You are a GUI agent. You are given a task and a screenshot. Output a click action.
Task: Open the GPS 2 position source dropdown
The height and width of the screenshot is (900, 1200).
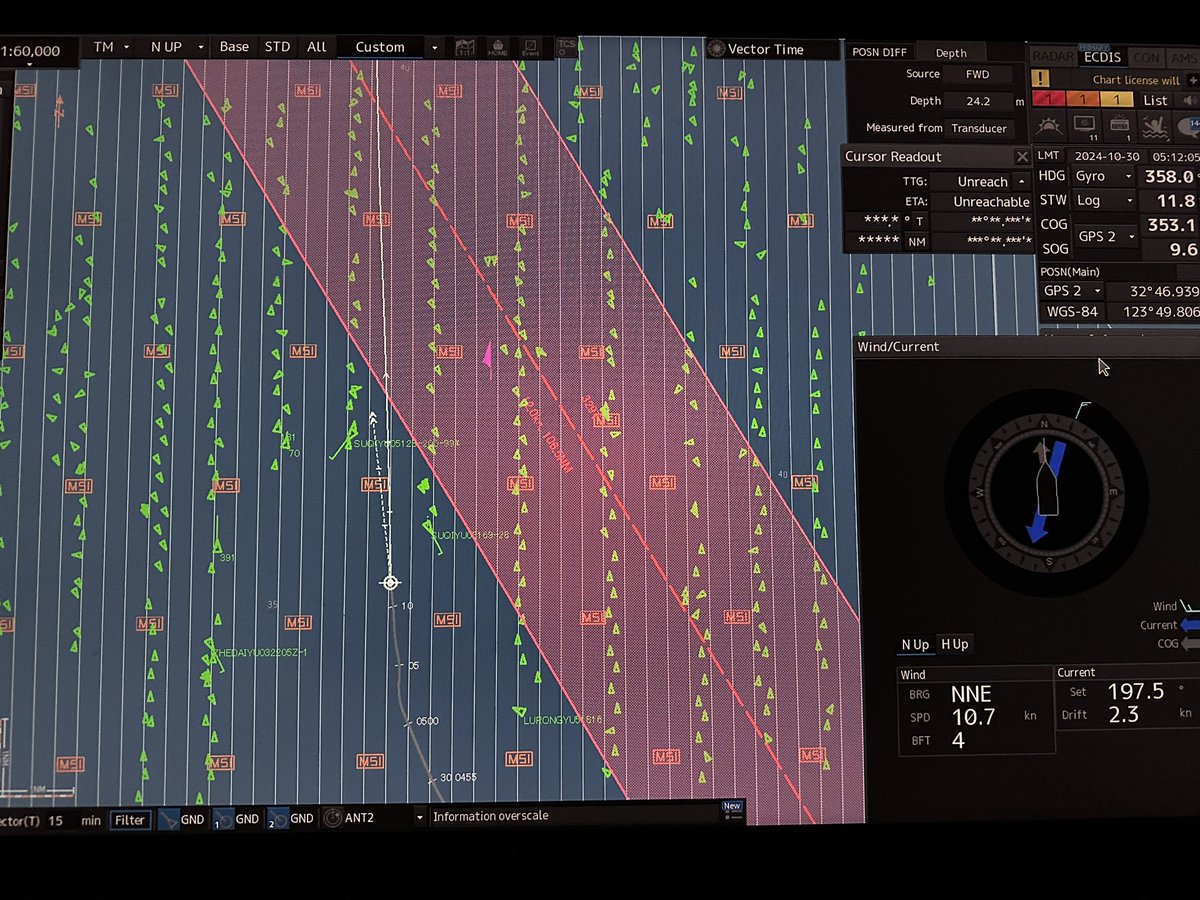[x=1072, y=290]
